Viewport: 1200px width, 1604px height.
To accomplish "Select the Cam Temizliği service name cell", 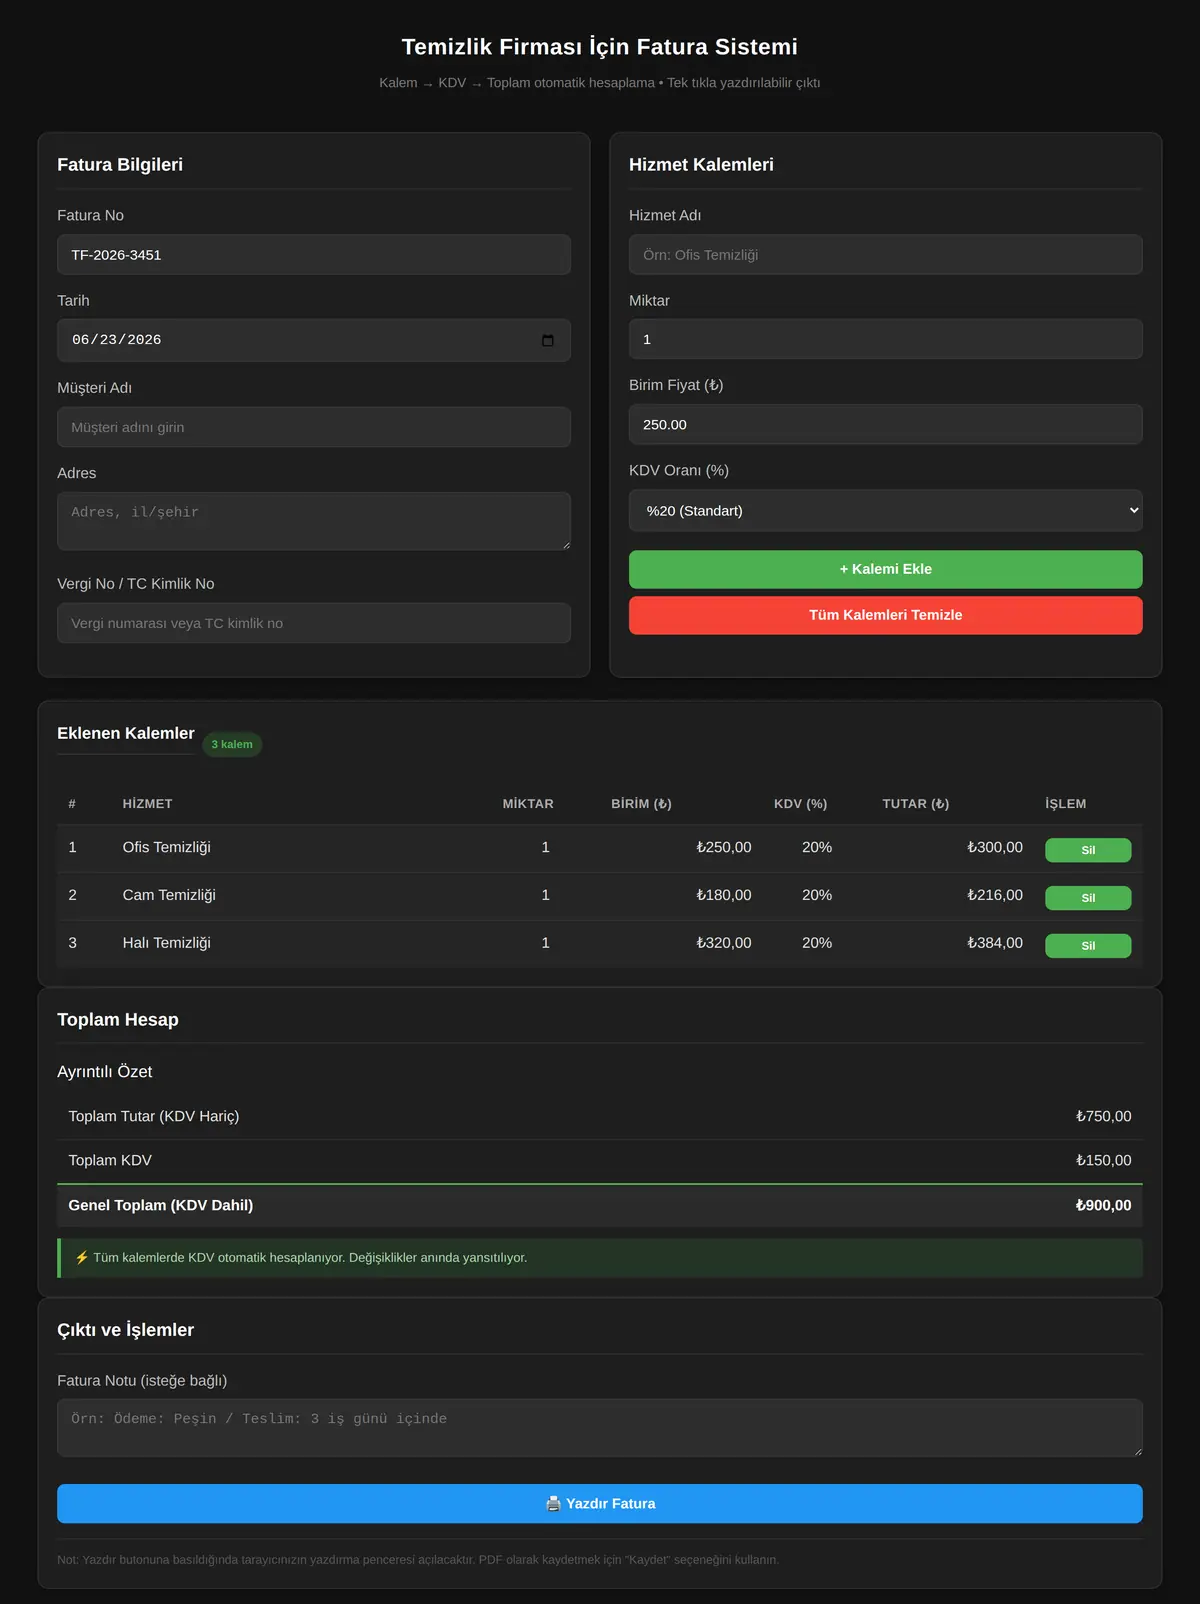I will click(x=169, y=895).
